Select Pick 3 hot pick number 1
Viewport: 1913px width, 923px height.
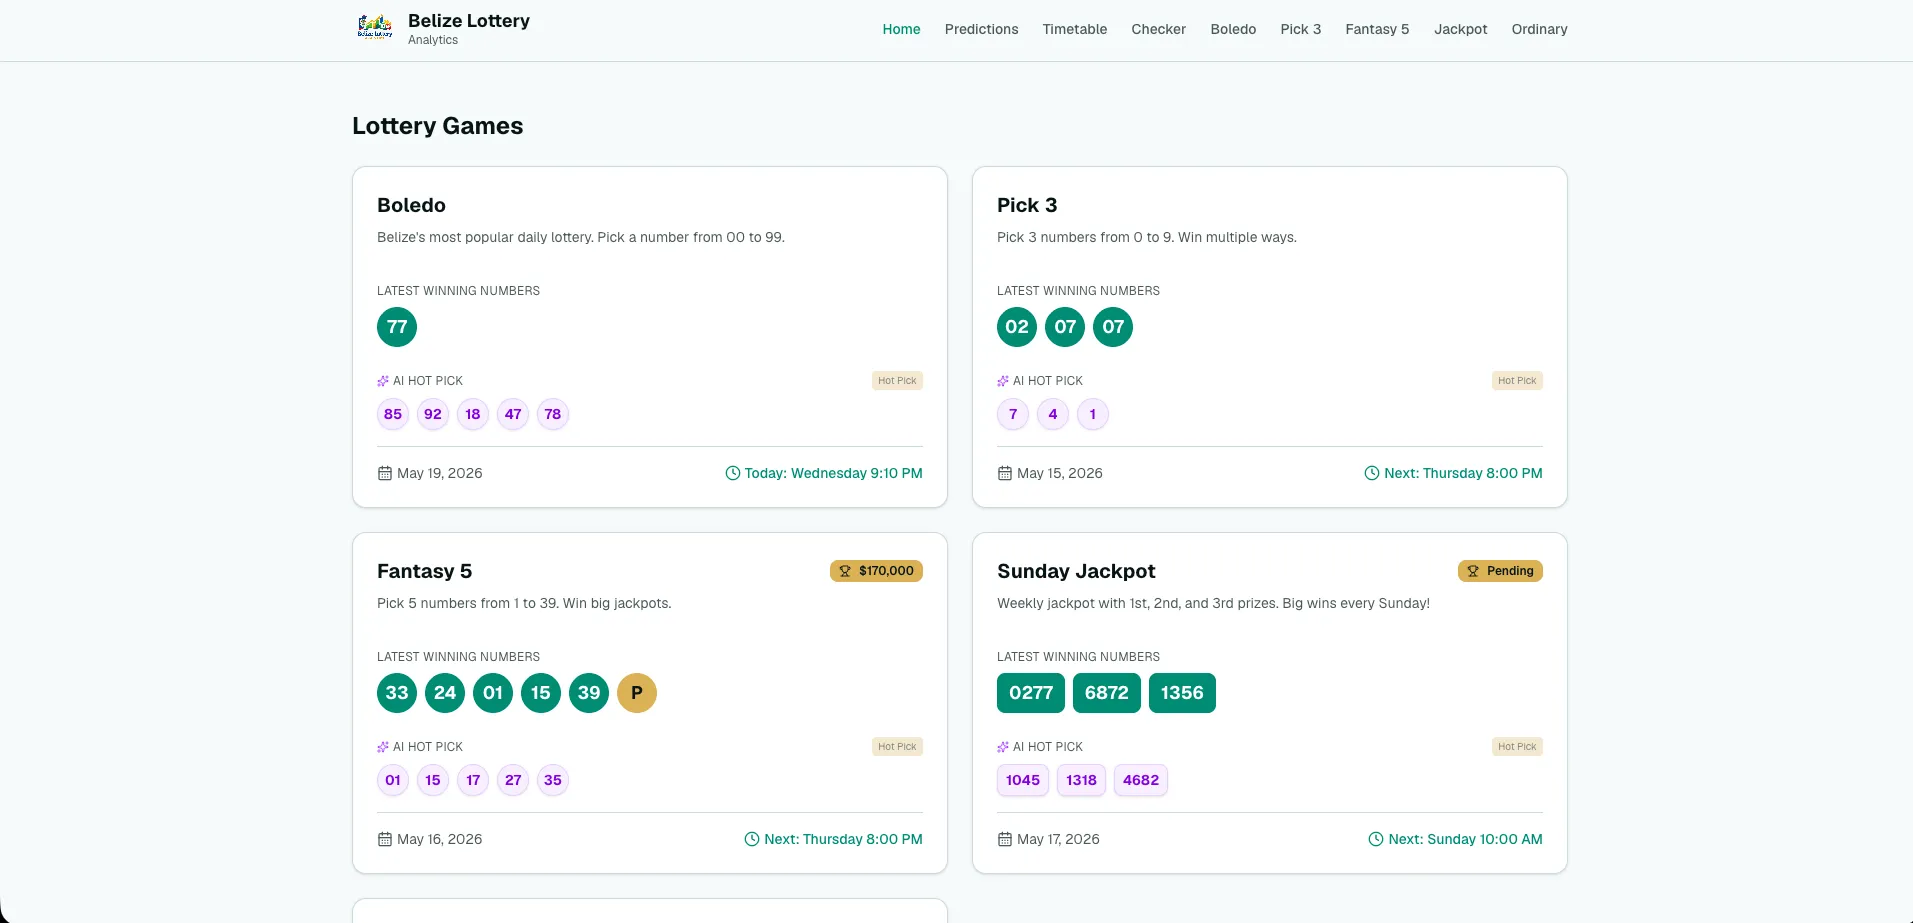click(x=1093, y=414)
